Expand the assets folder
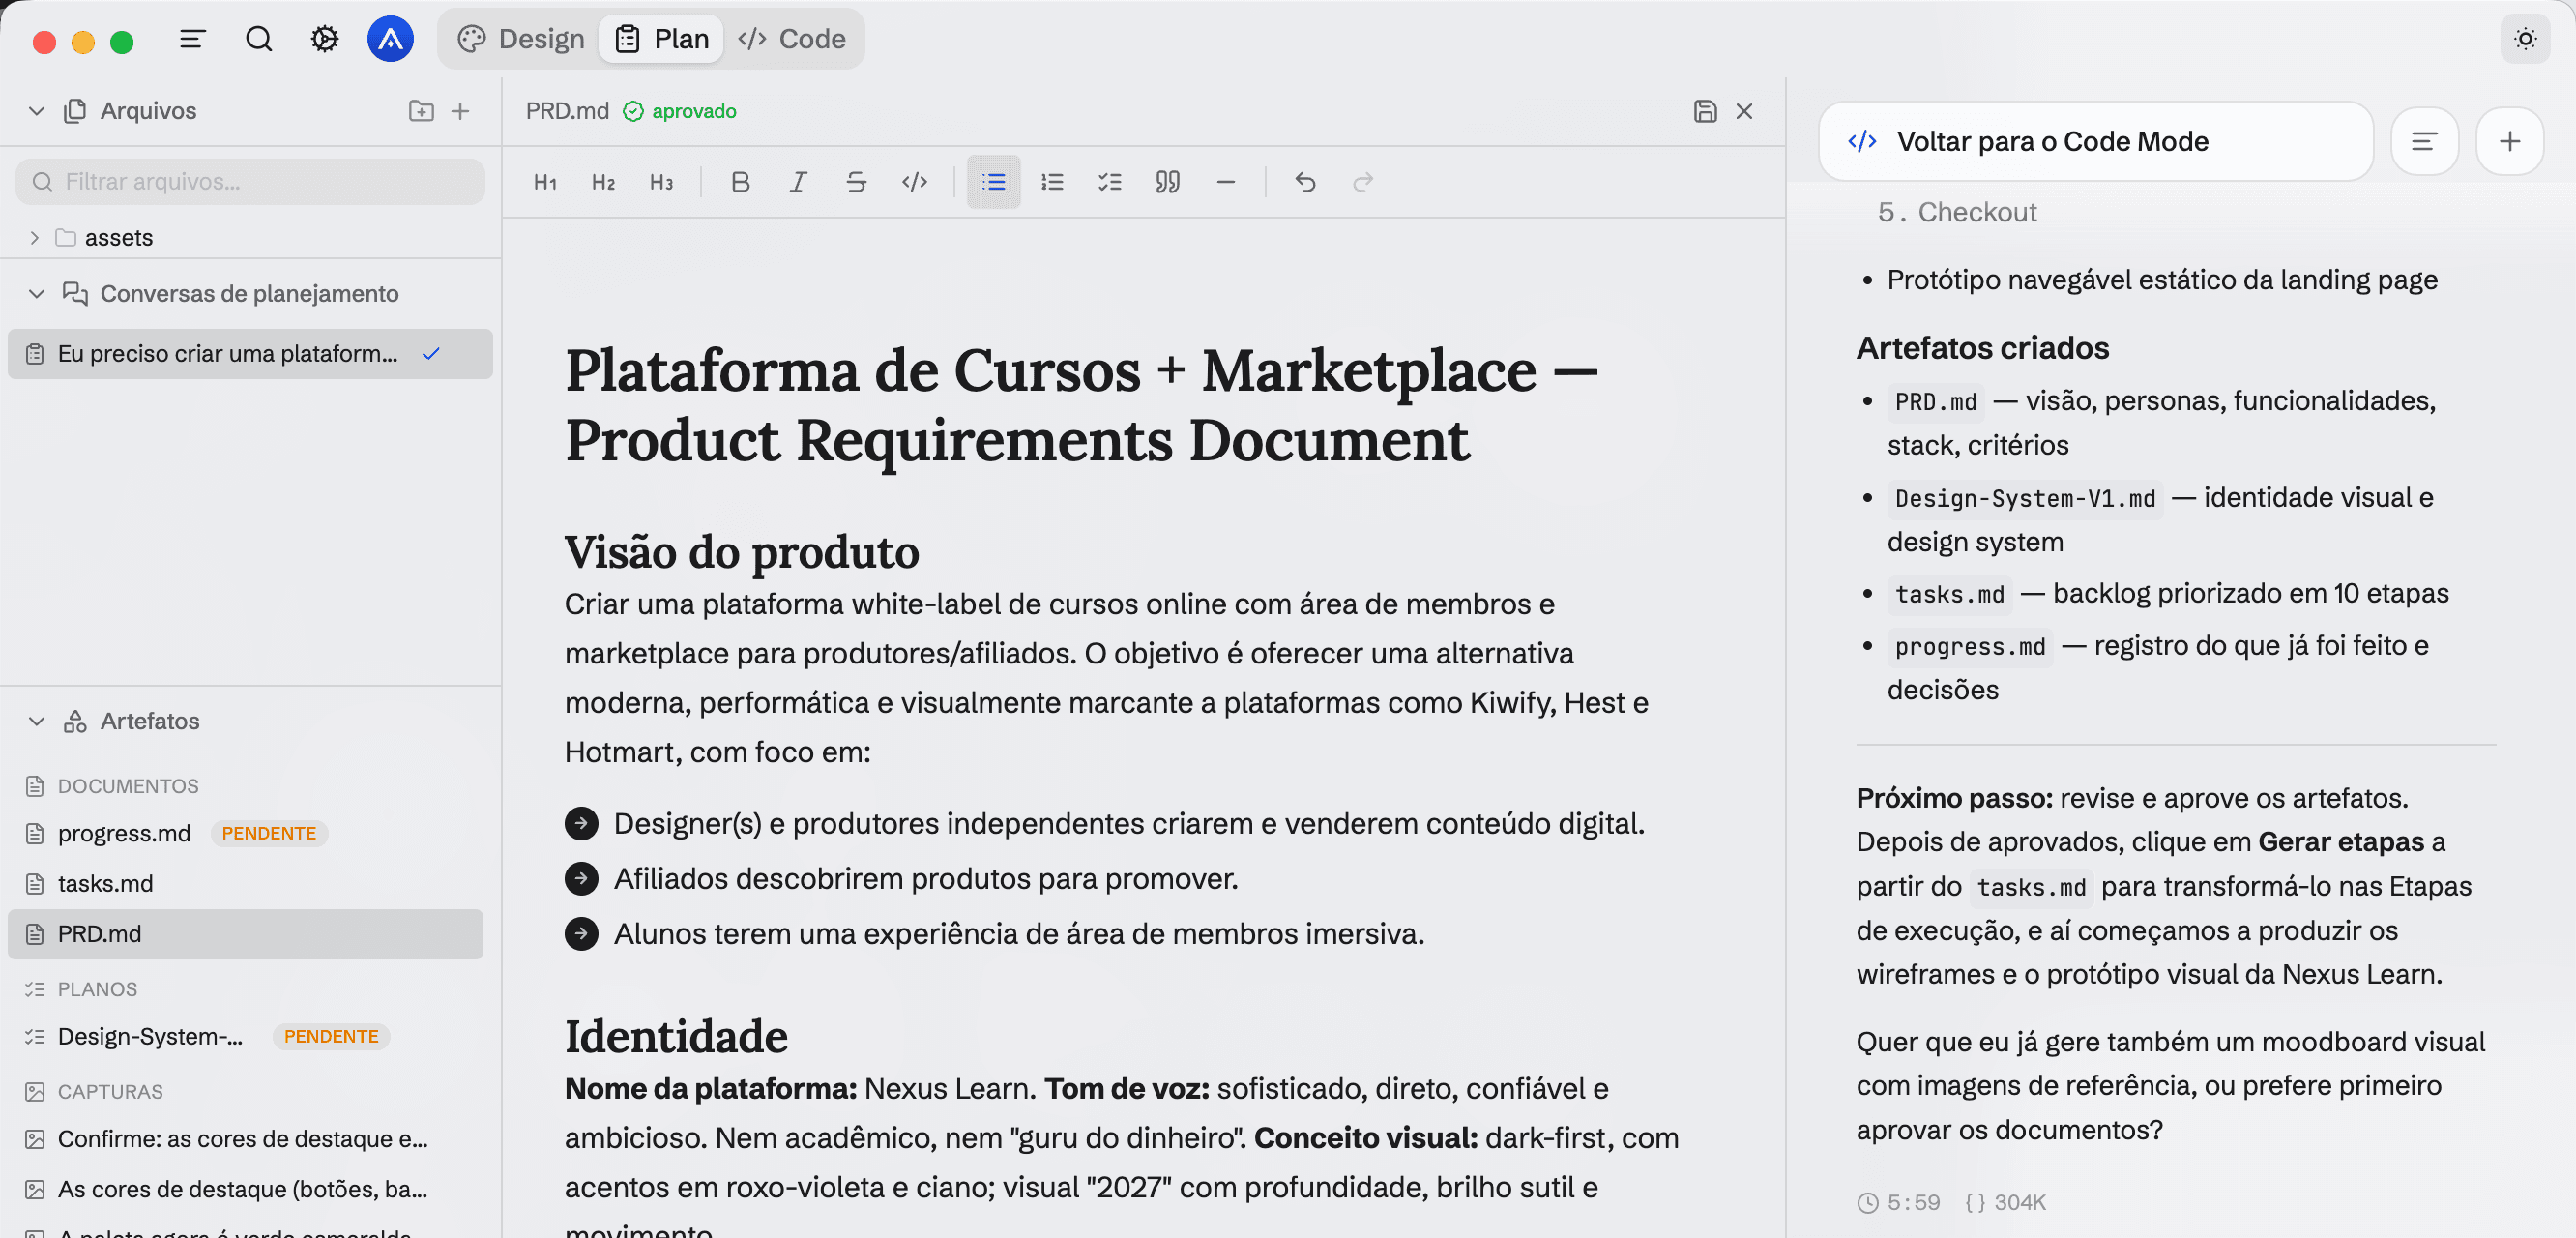The image size is (2576, 1238). (35, 238)
